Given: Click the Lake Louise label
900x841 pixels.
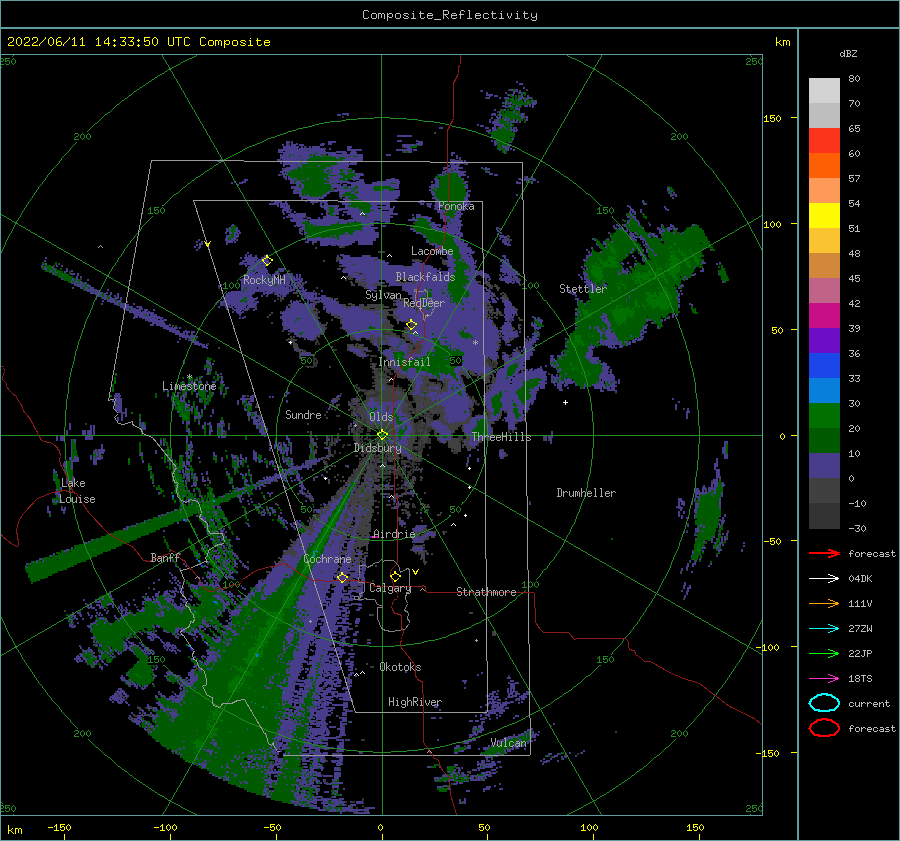Looking at the screenshot, I should pos(77,491).
